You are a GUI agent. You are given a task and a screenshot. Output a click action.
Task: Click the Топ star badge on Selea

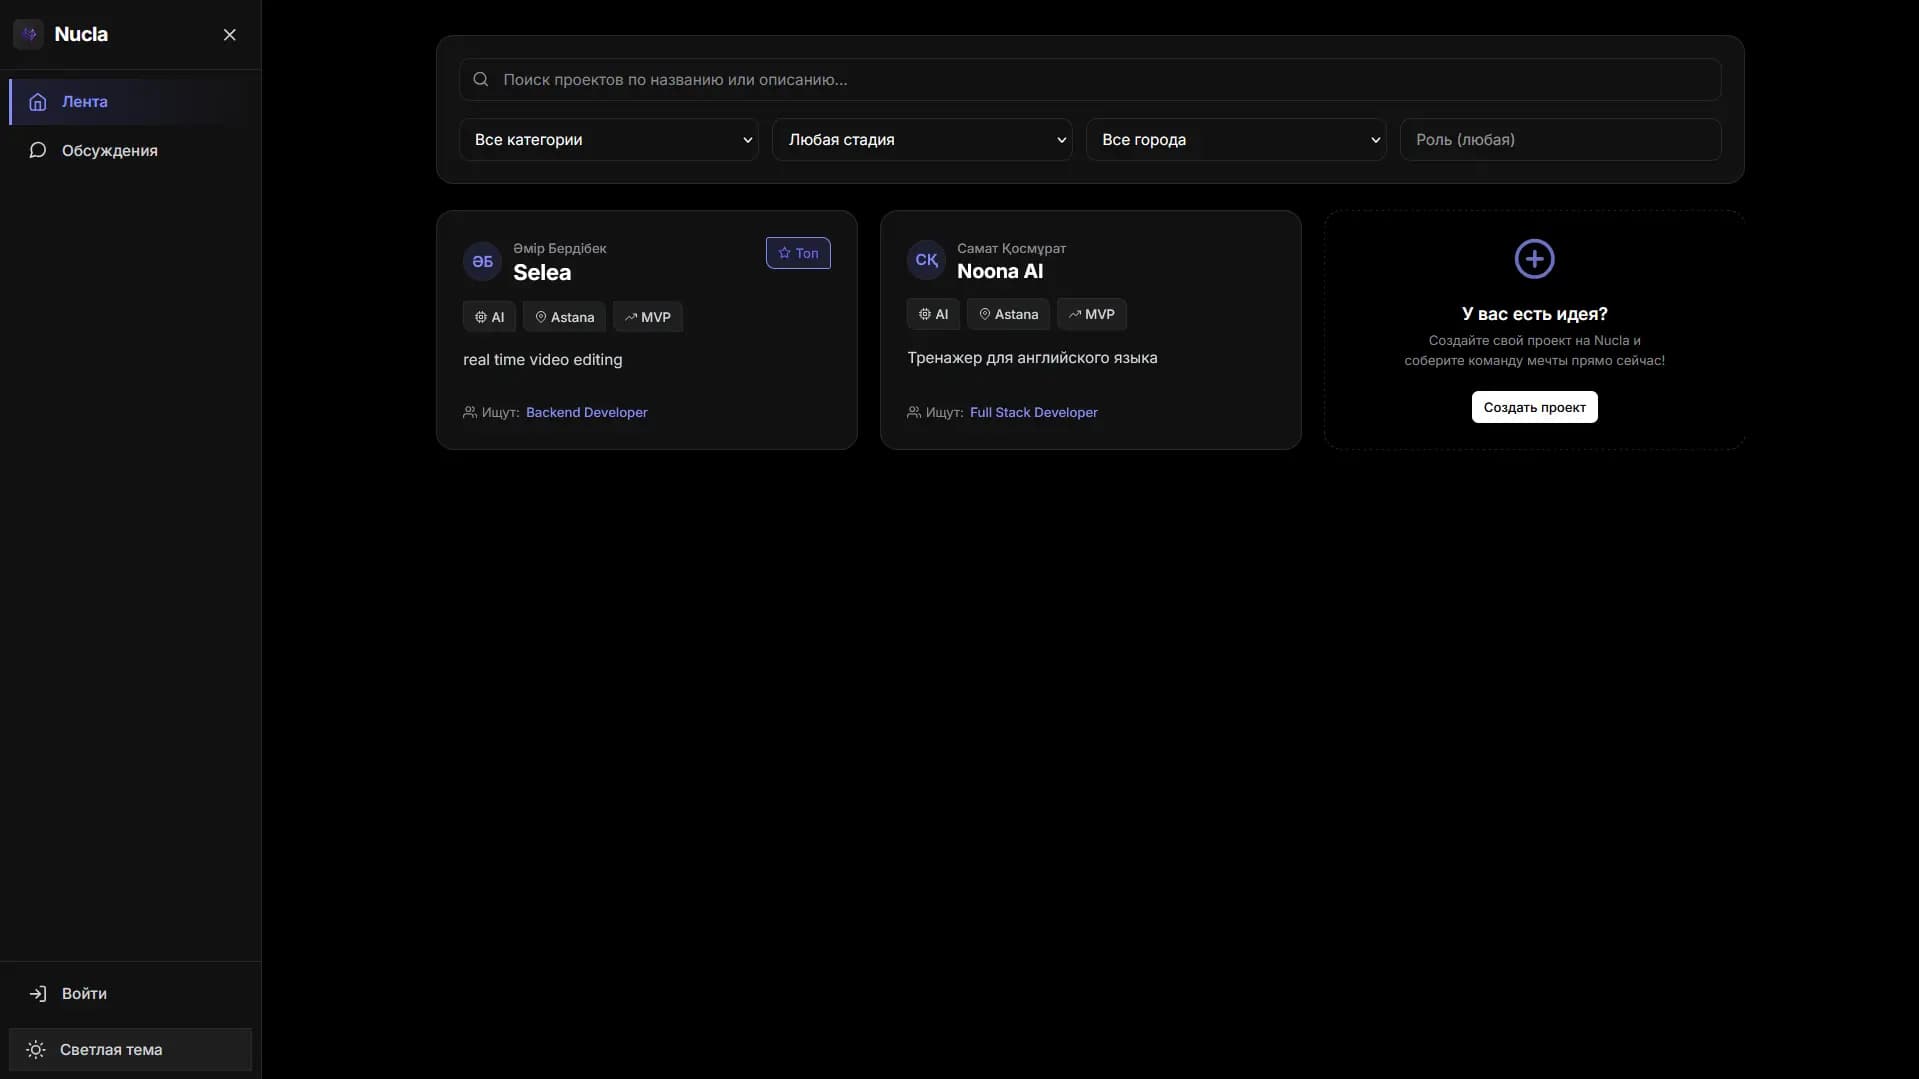(x=798, y=253)
